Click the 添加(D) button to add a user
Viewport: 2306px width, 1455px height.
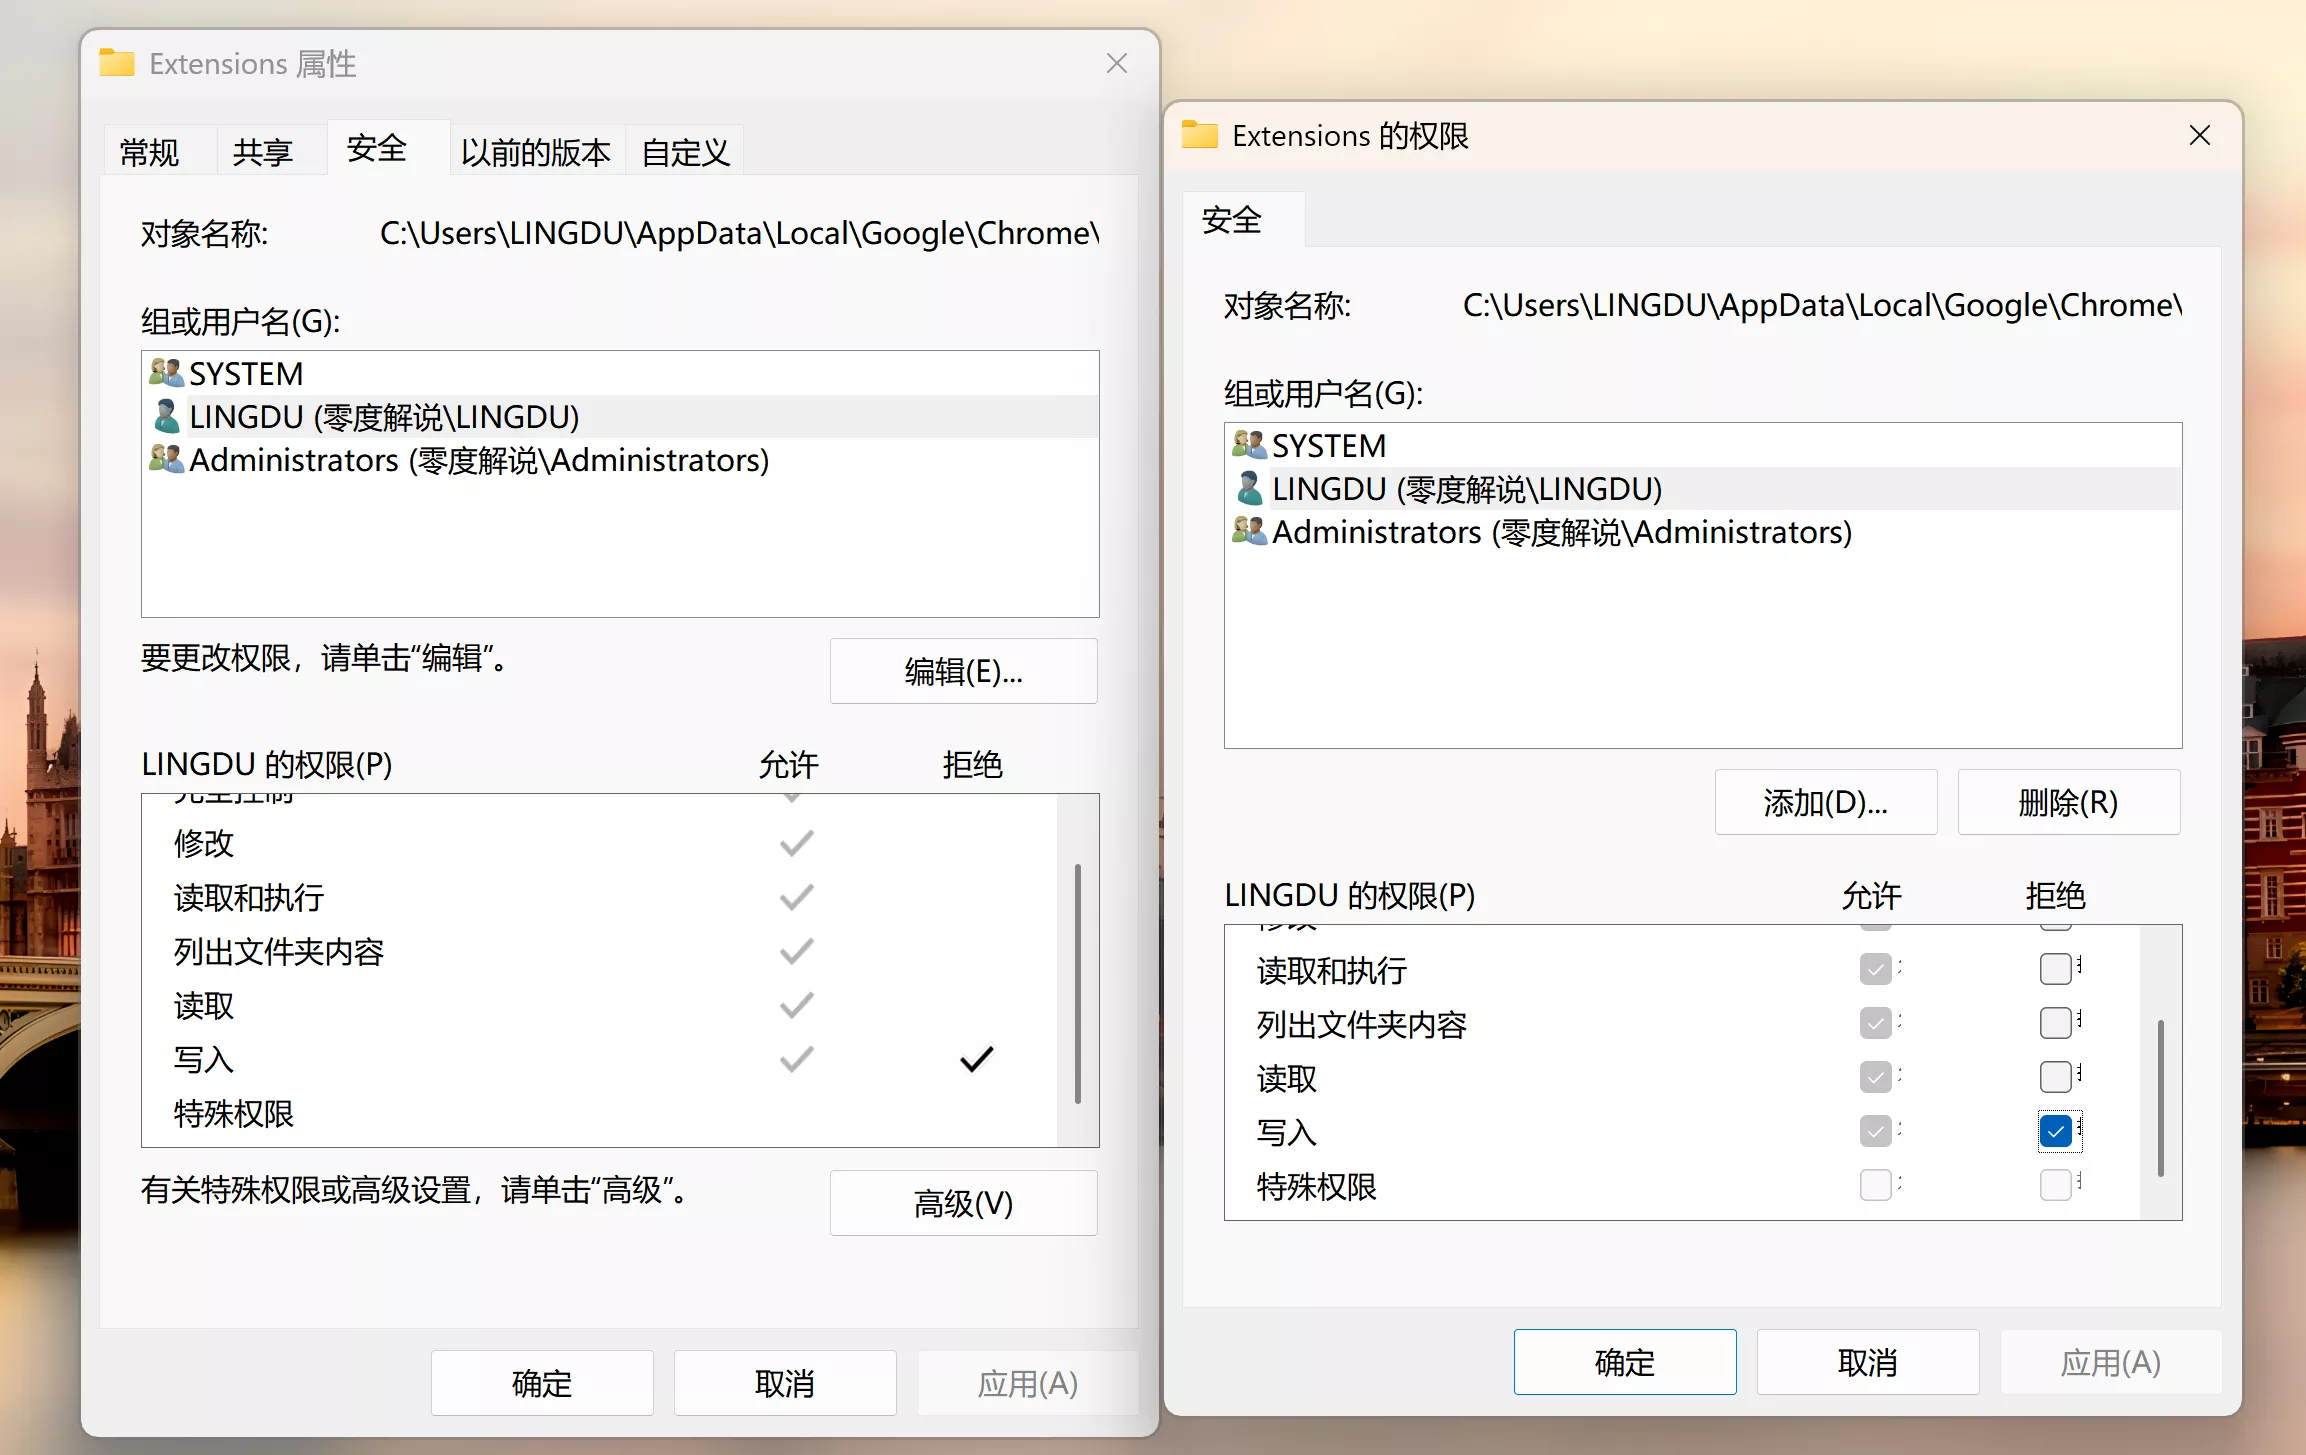coord(1826,802)
